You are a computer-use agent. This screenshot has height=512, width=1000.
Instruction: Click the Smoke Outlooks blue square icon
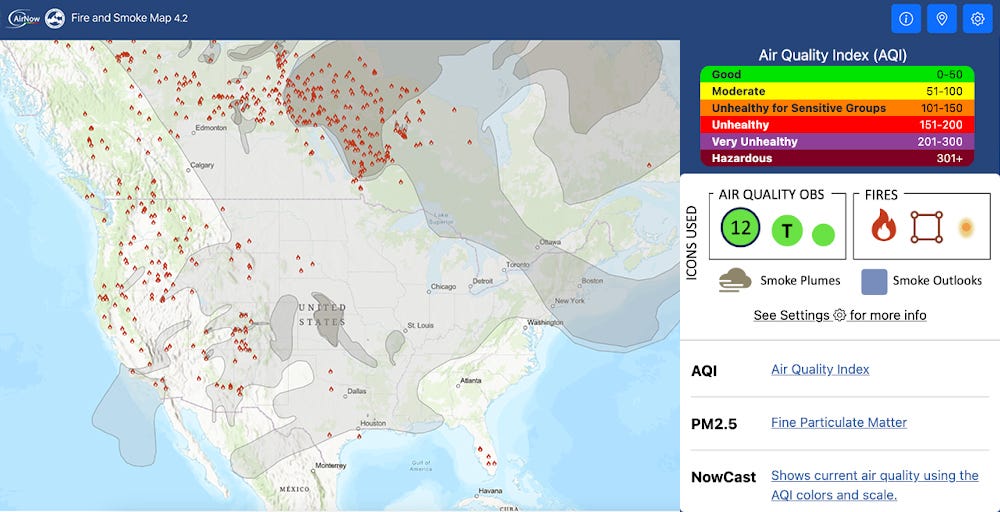(874, 282)
